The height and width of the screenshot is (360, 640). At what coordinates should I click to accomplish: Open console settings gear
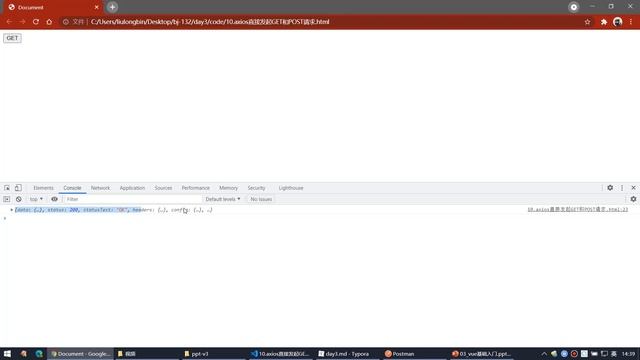[x=633, y=199]
